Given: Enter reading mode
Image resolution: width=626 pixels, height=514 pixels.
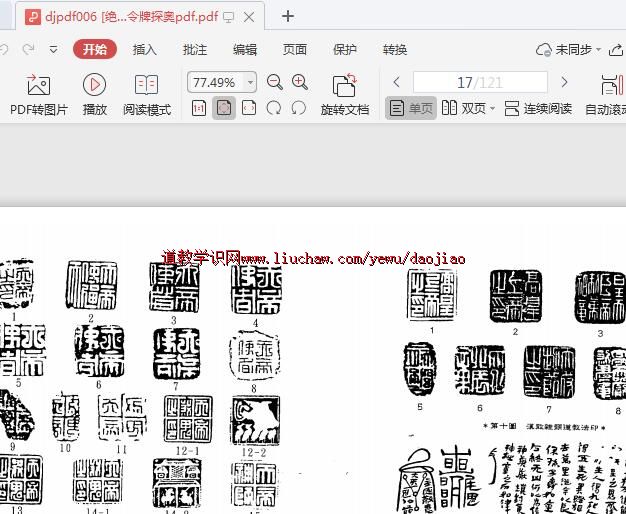Looking at the screenshot, I should click(x=147, y=95).
